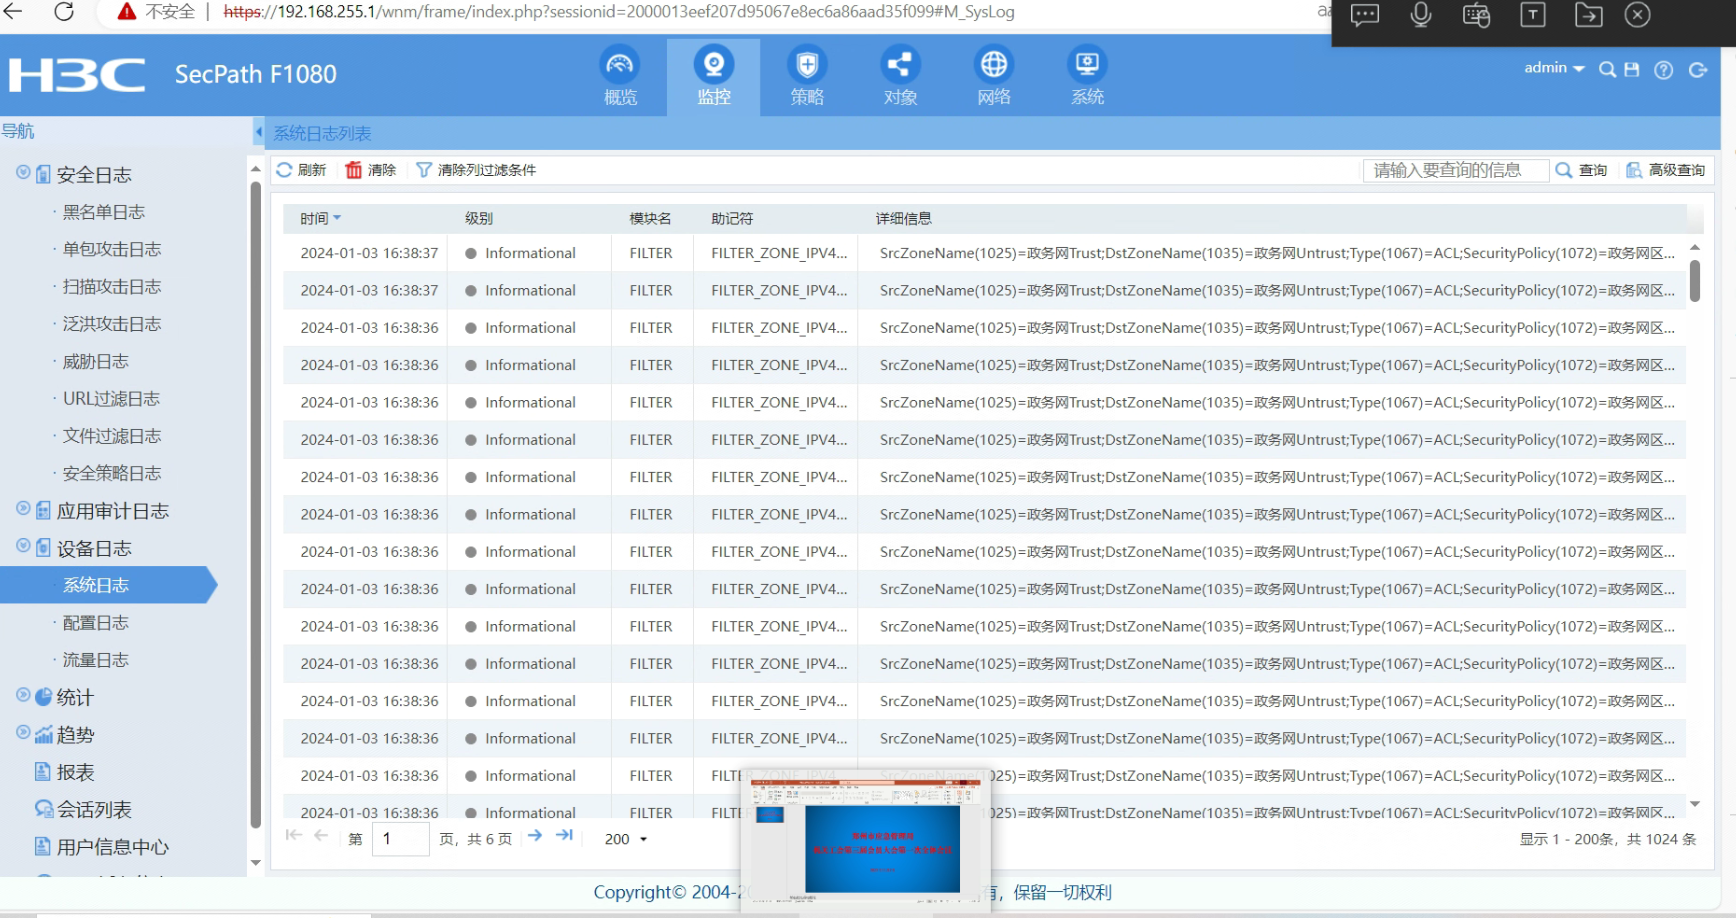The width and height of the screenshot is (1736, 918).
Task: Open the 200 page size dropdown
Action: click(626, 839)
